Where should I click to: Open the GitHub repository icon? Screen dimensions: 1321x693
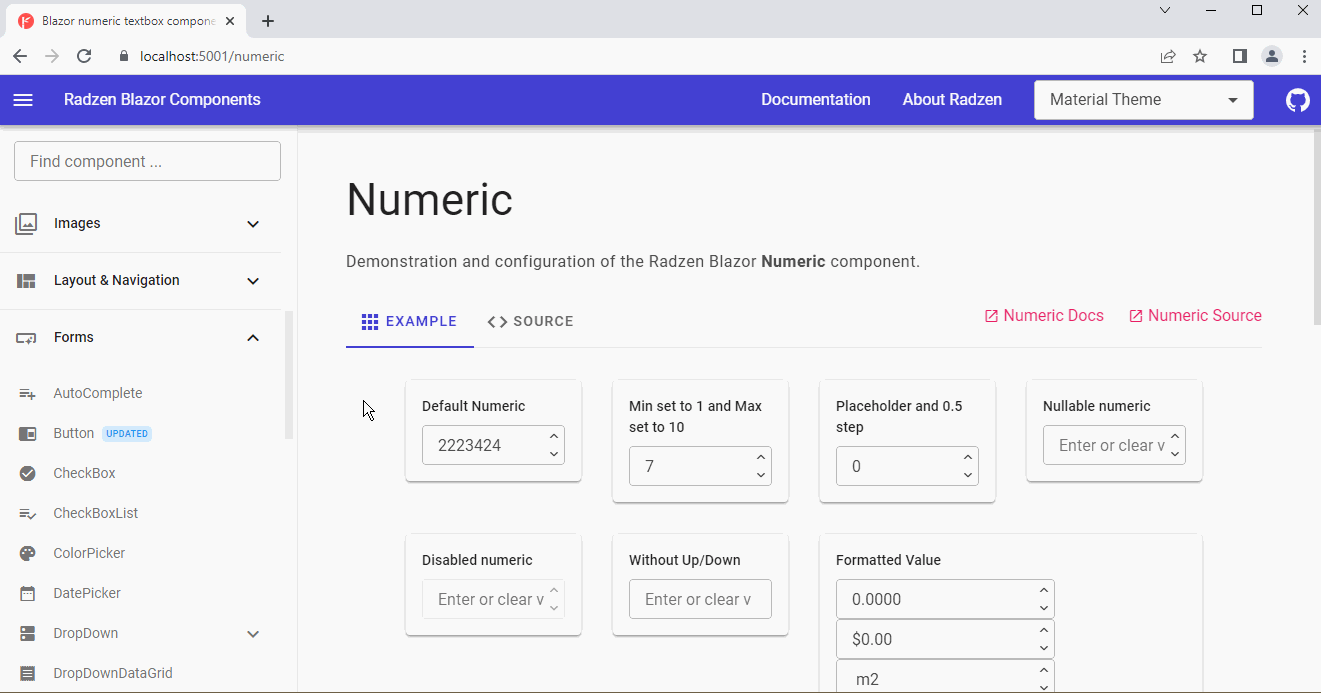click(x=1297, y=100)
